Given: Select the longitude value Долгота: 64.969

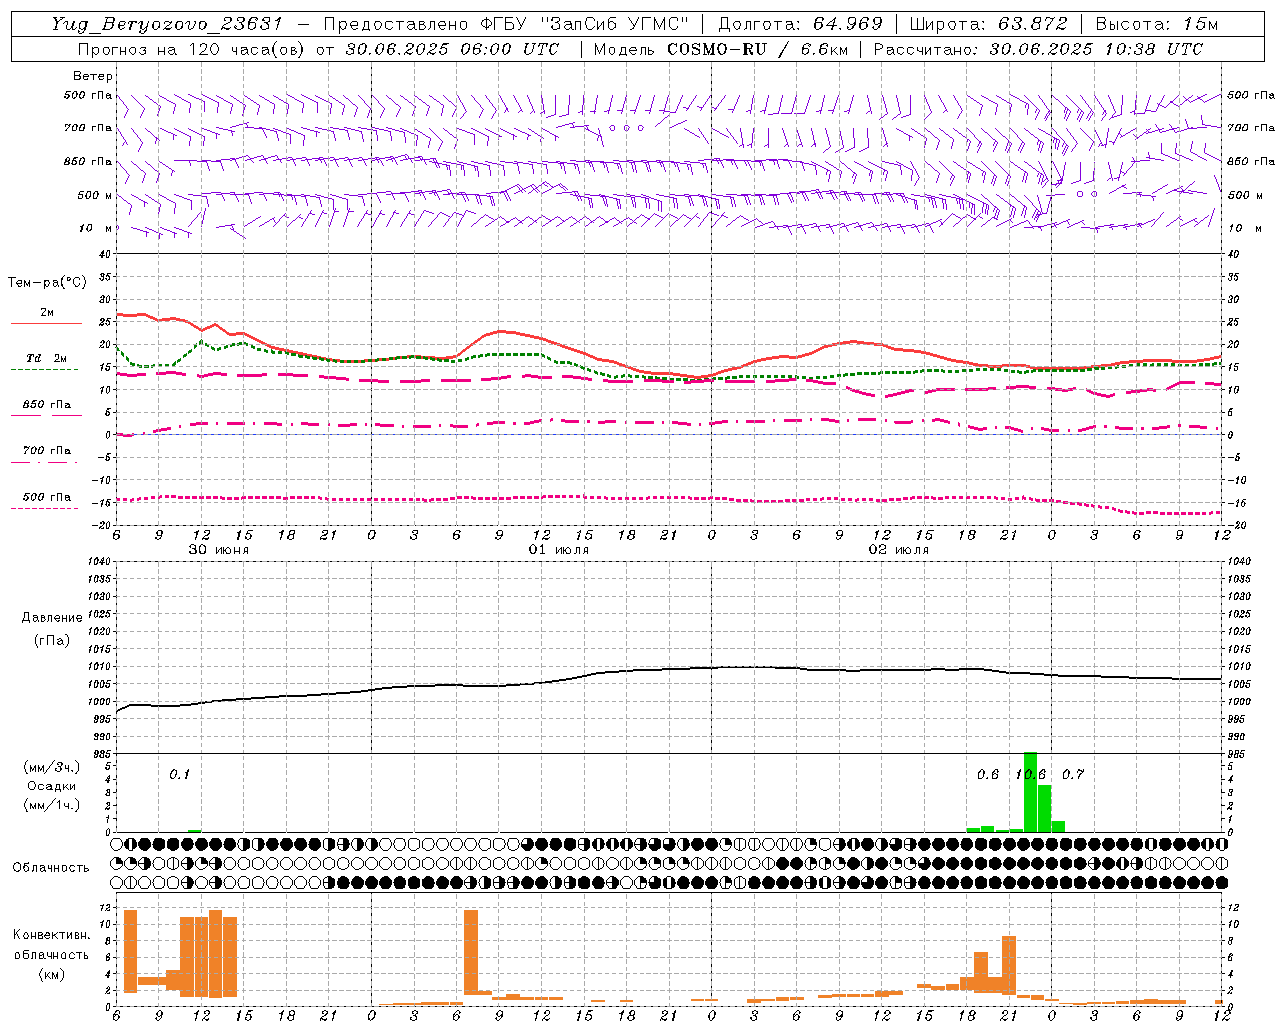Looking at the screenshot, I should pos(800,24).
